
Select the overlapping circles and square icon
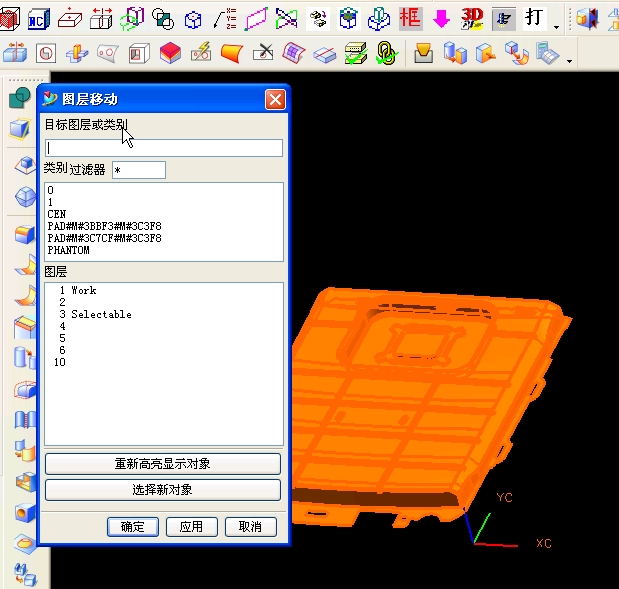click(x=163, y=19)
